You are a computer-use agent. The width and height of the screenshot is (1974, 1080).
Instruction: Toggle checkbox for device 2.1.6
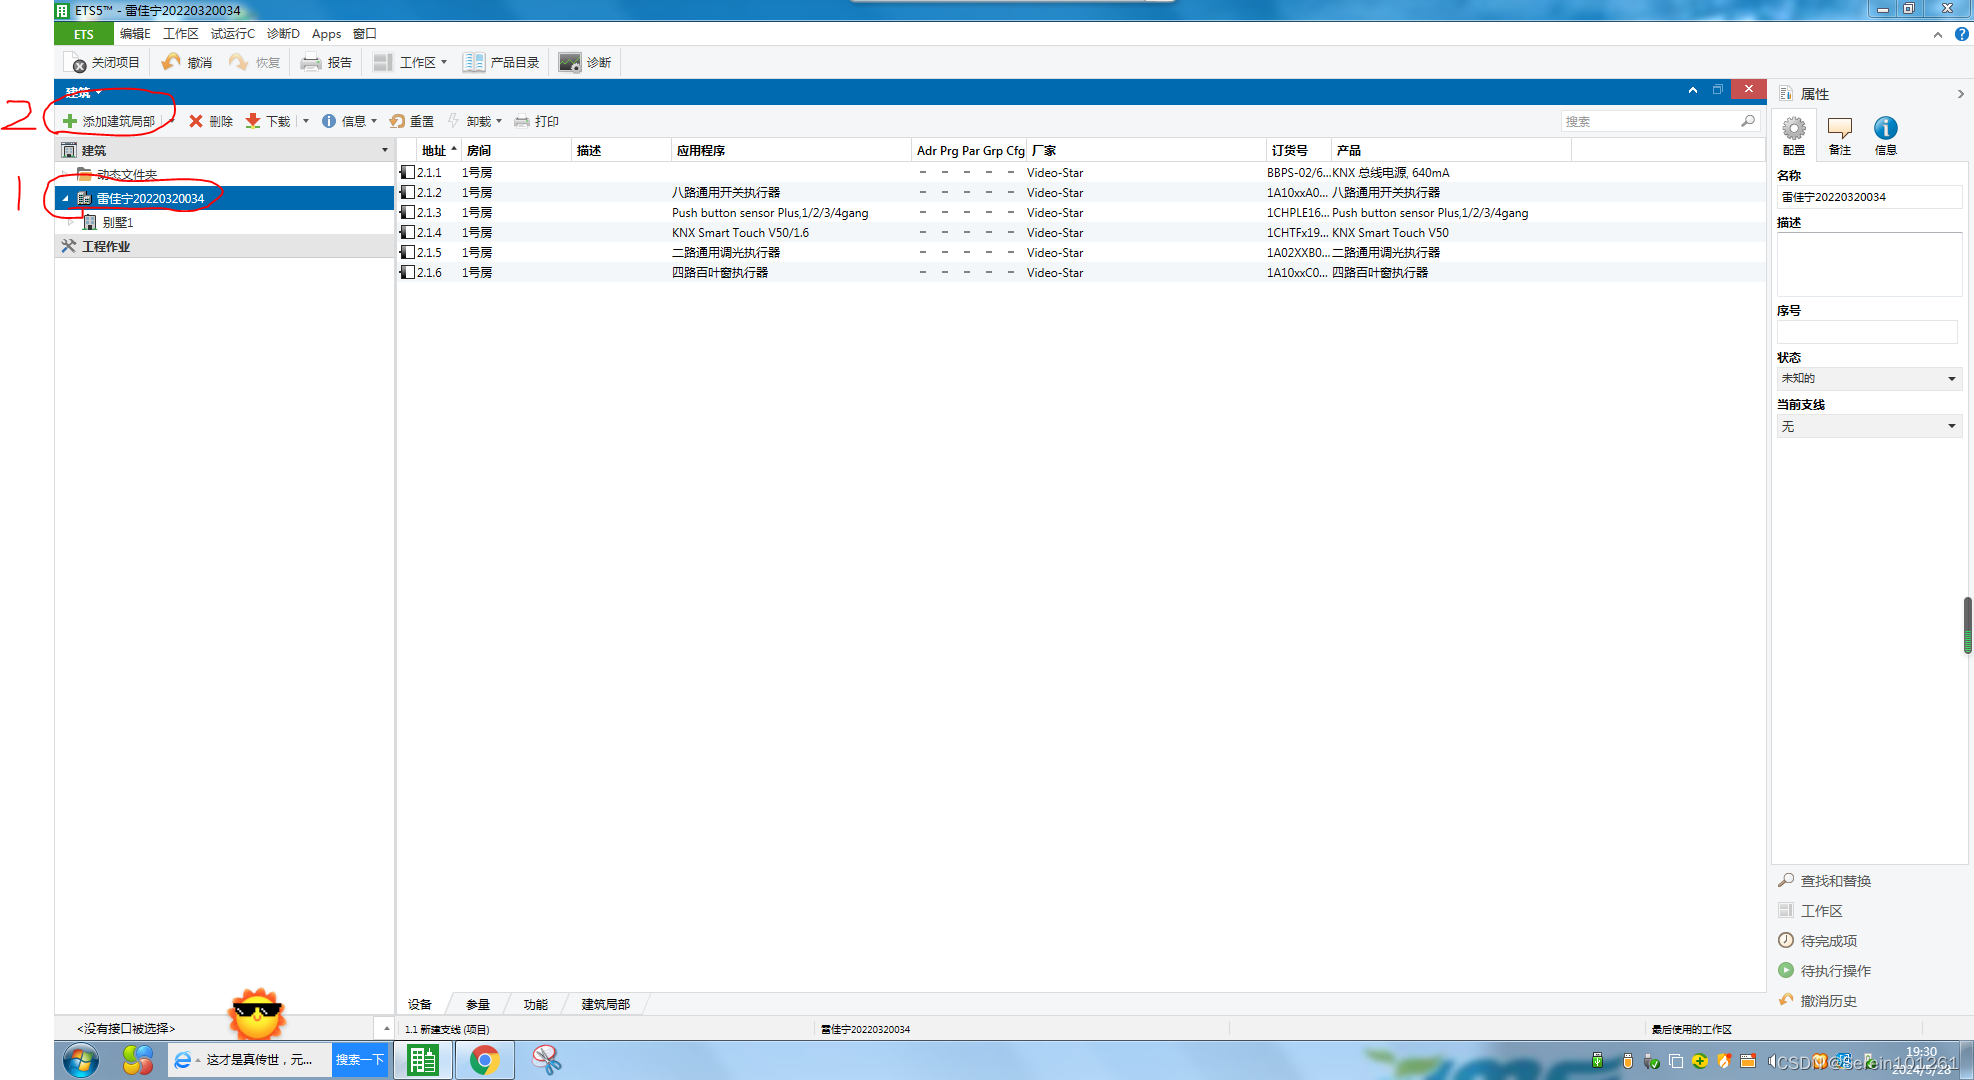(408, 272)
